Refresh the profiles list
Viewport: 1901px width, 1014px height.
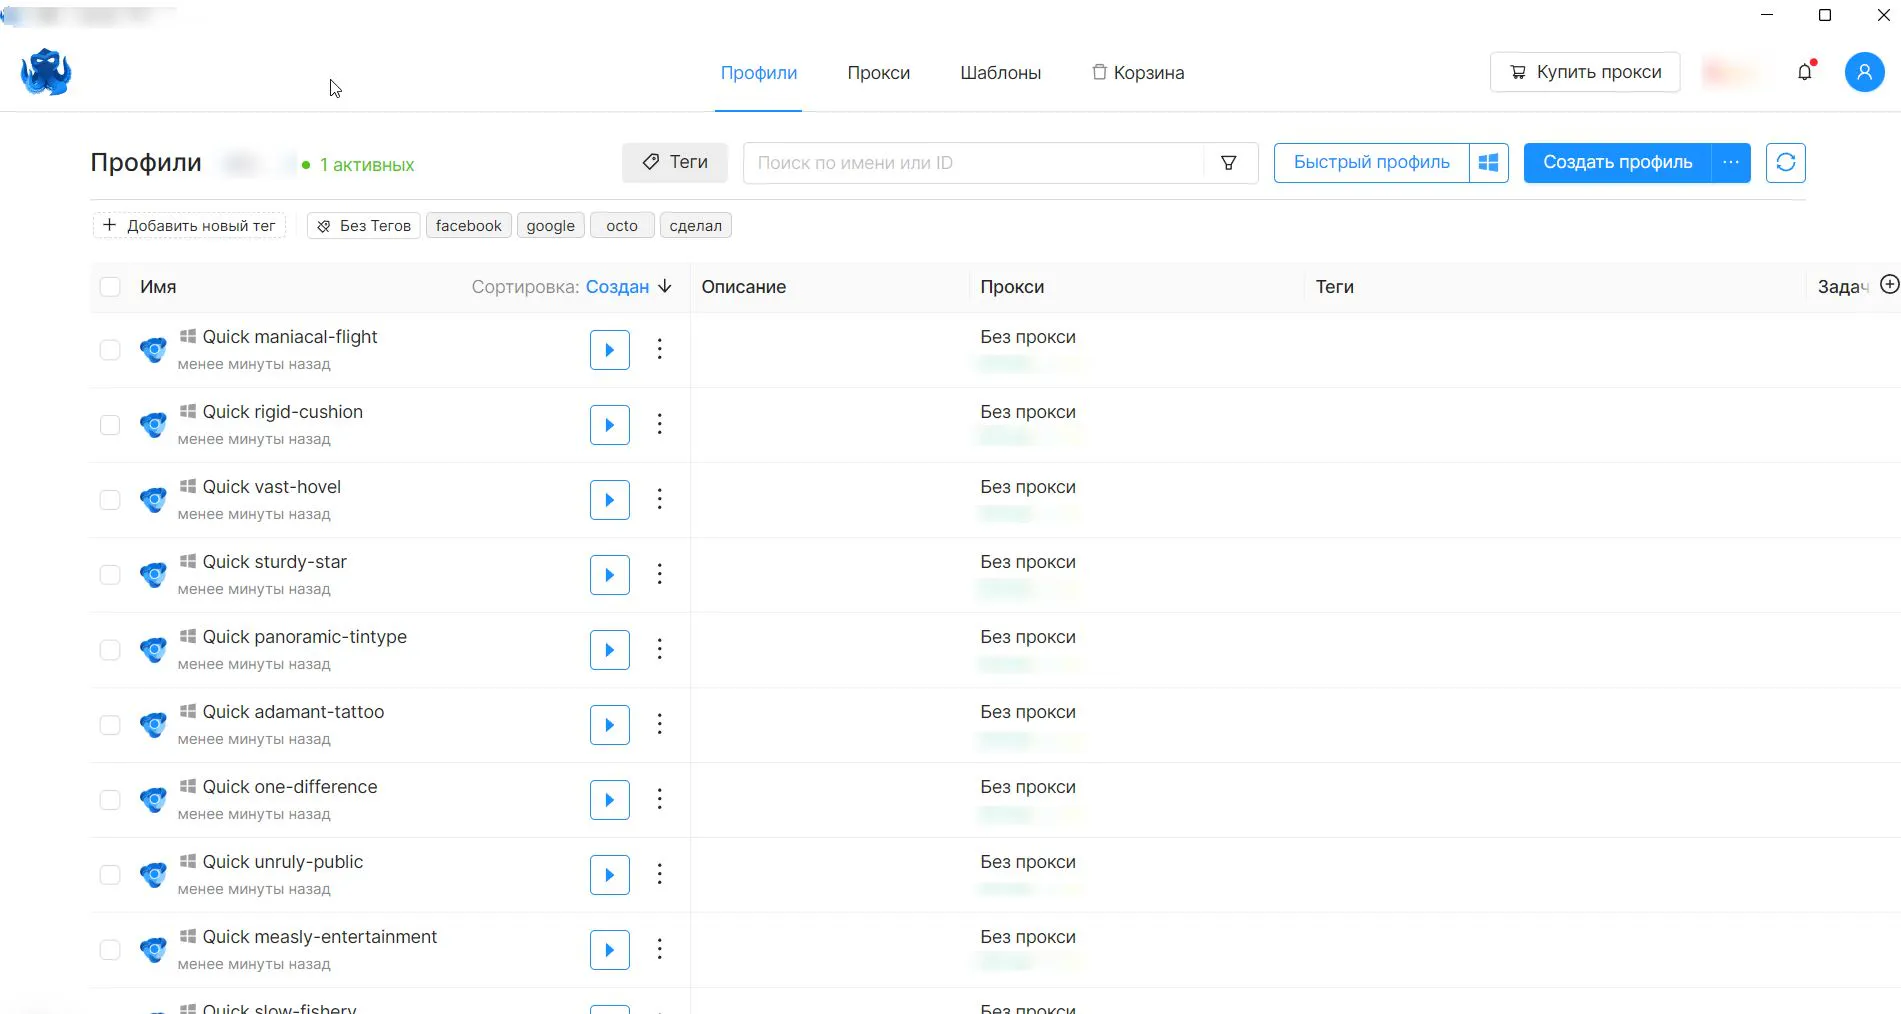pyautogui.click(x=1785, y=162)
